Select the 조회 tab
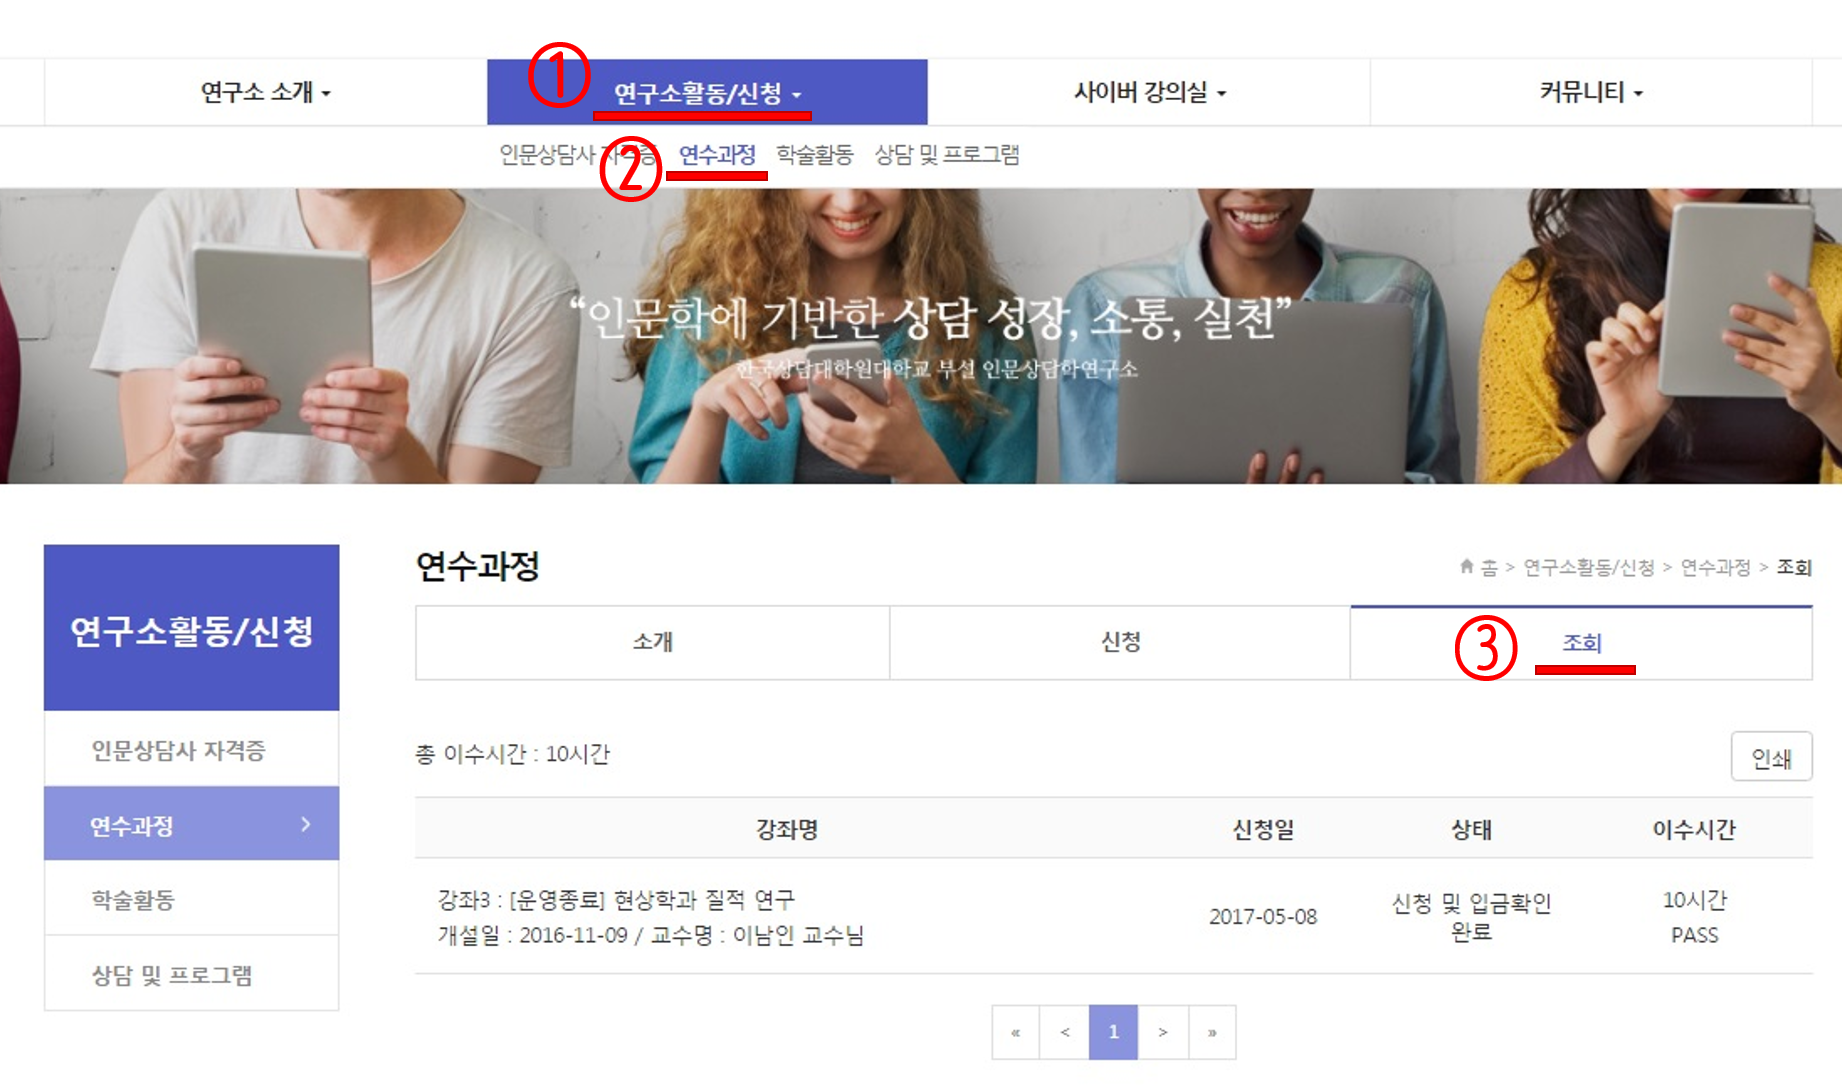 point(1581,643)
